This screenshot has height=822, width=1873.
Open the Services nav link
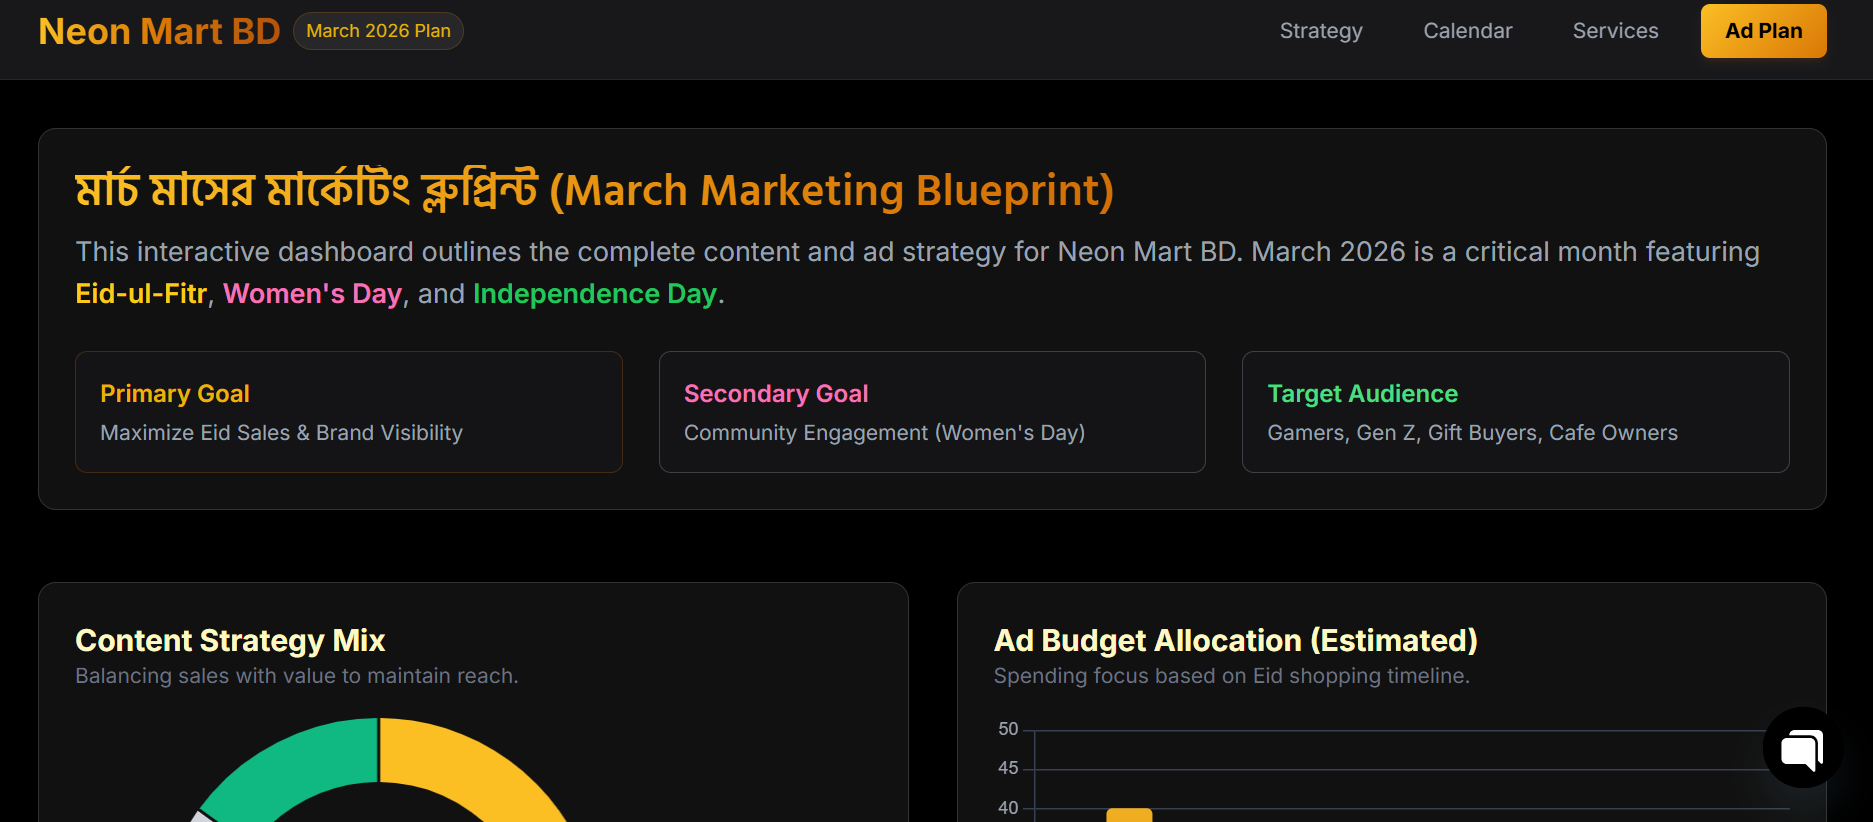[x=1615, y=31]
